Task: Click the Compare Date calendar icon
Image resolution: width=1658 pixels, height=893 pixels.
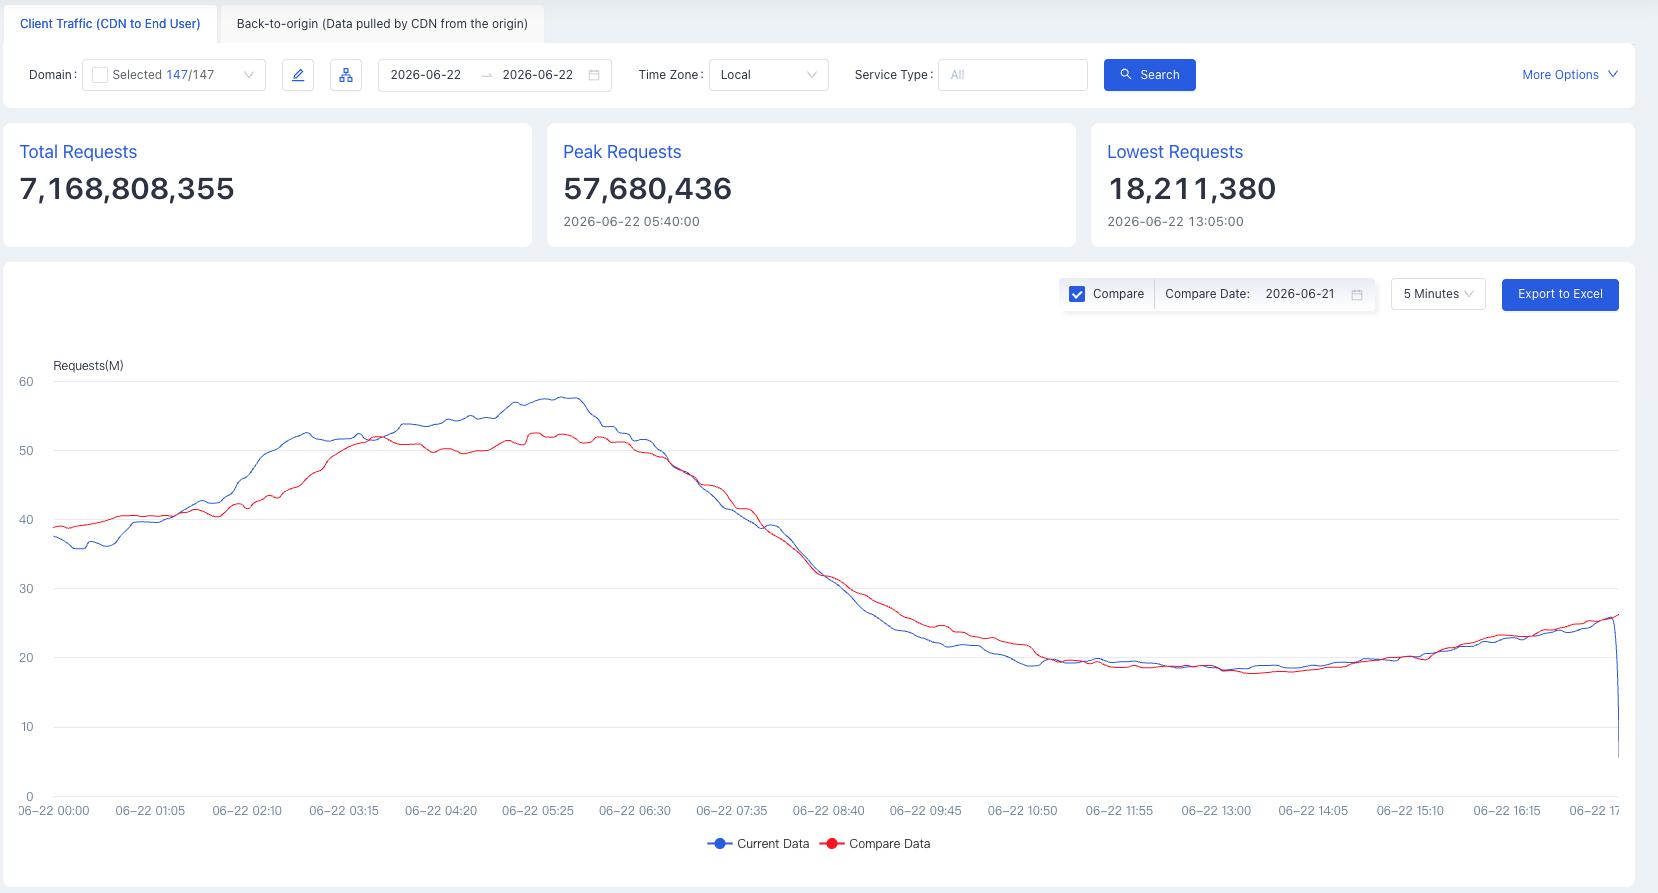Action: 1357,294
